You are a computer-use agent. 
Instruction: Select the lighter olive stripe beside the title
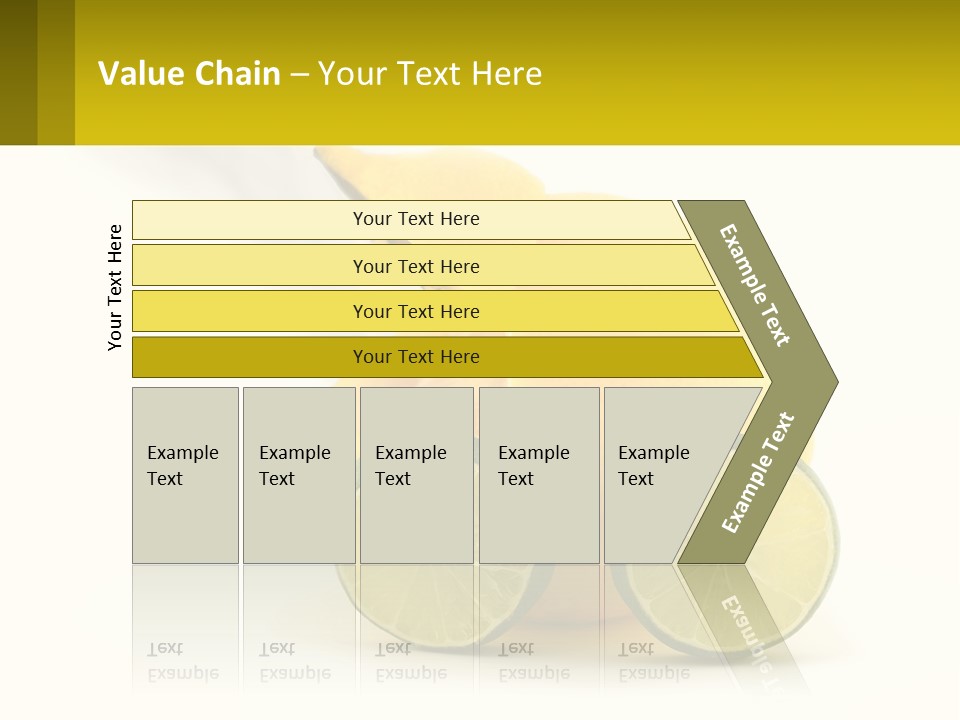click(56, 72)
